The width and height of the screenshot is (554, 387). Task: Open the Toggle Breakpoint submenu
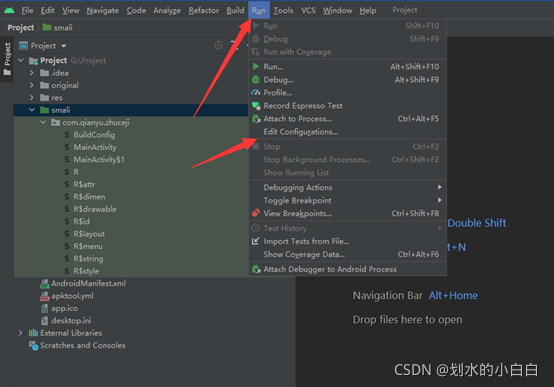coord(348,200)
